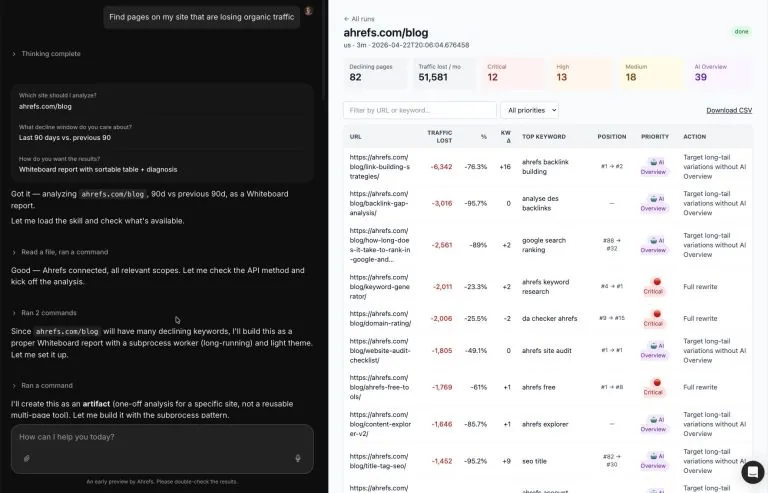Sort by the % column header
This screenshot has width=768, height=493.
(x=483, y=137)
